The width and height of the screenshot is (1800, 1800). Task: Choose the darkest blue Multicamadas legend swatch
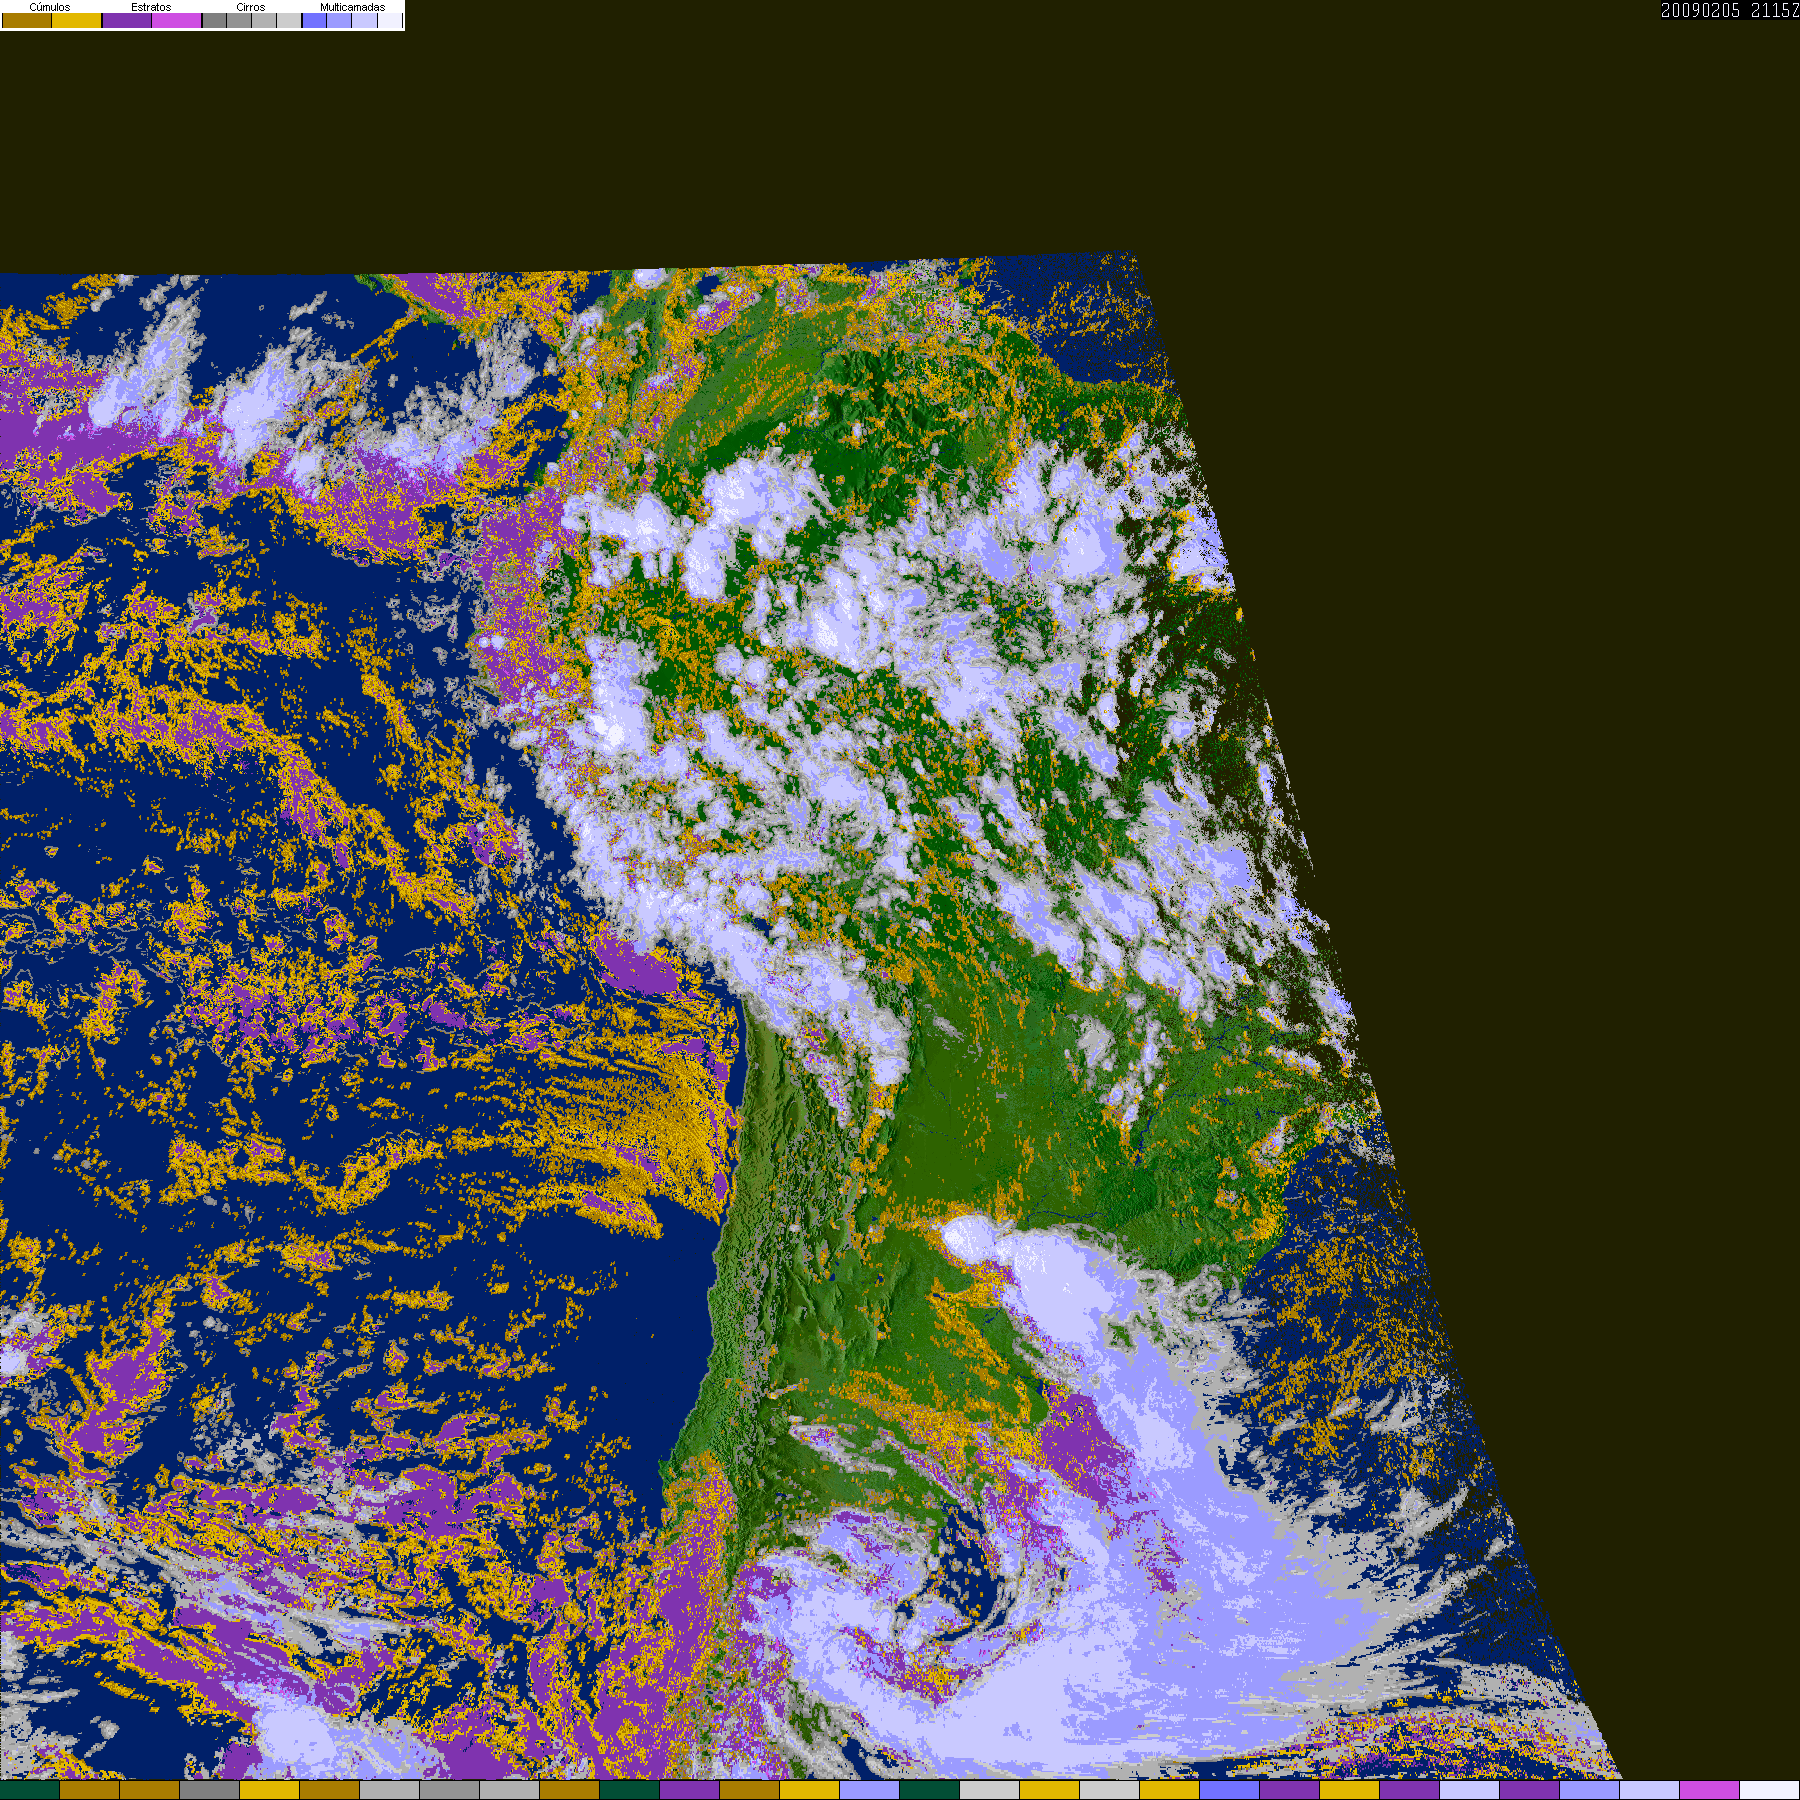point(315,20)
